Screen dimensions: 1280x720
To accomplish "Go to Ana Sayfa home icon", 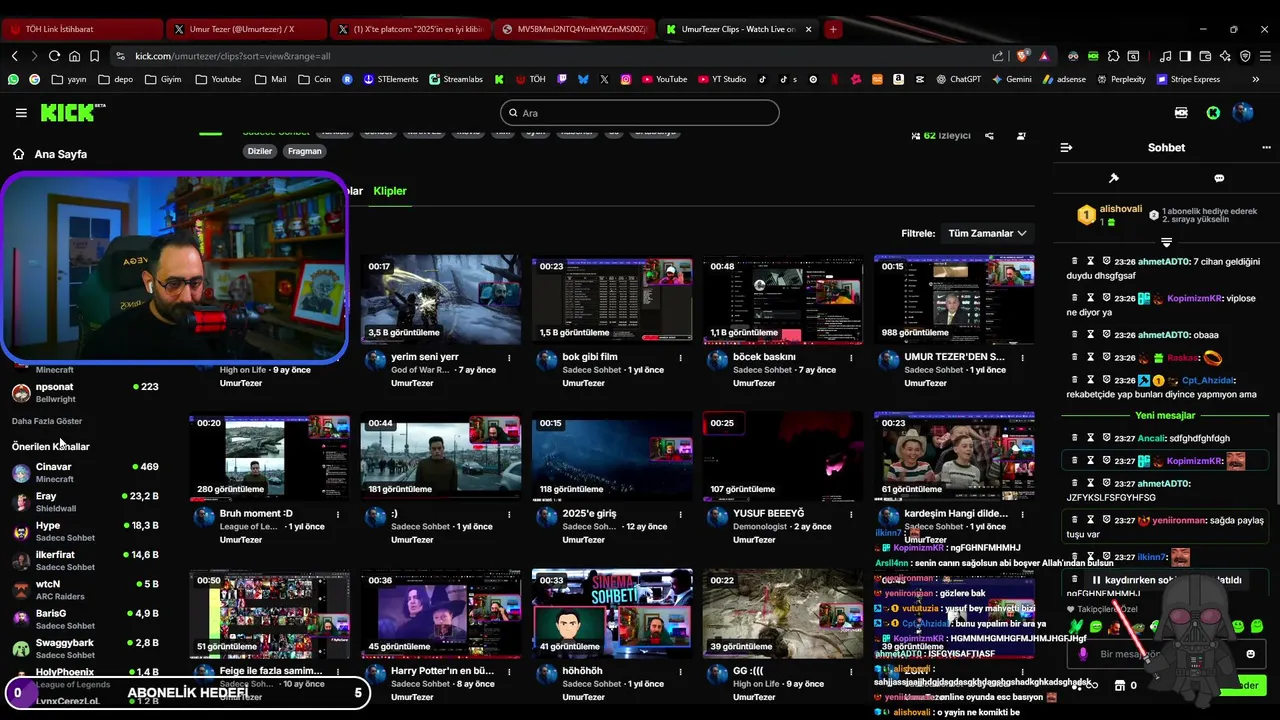I will [18, 154].
